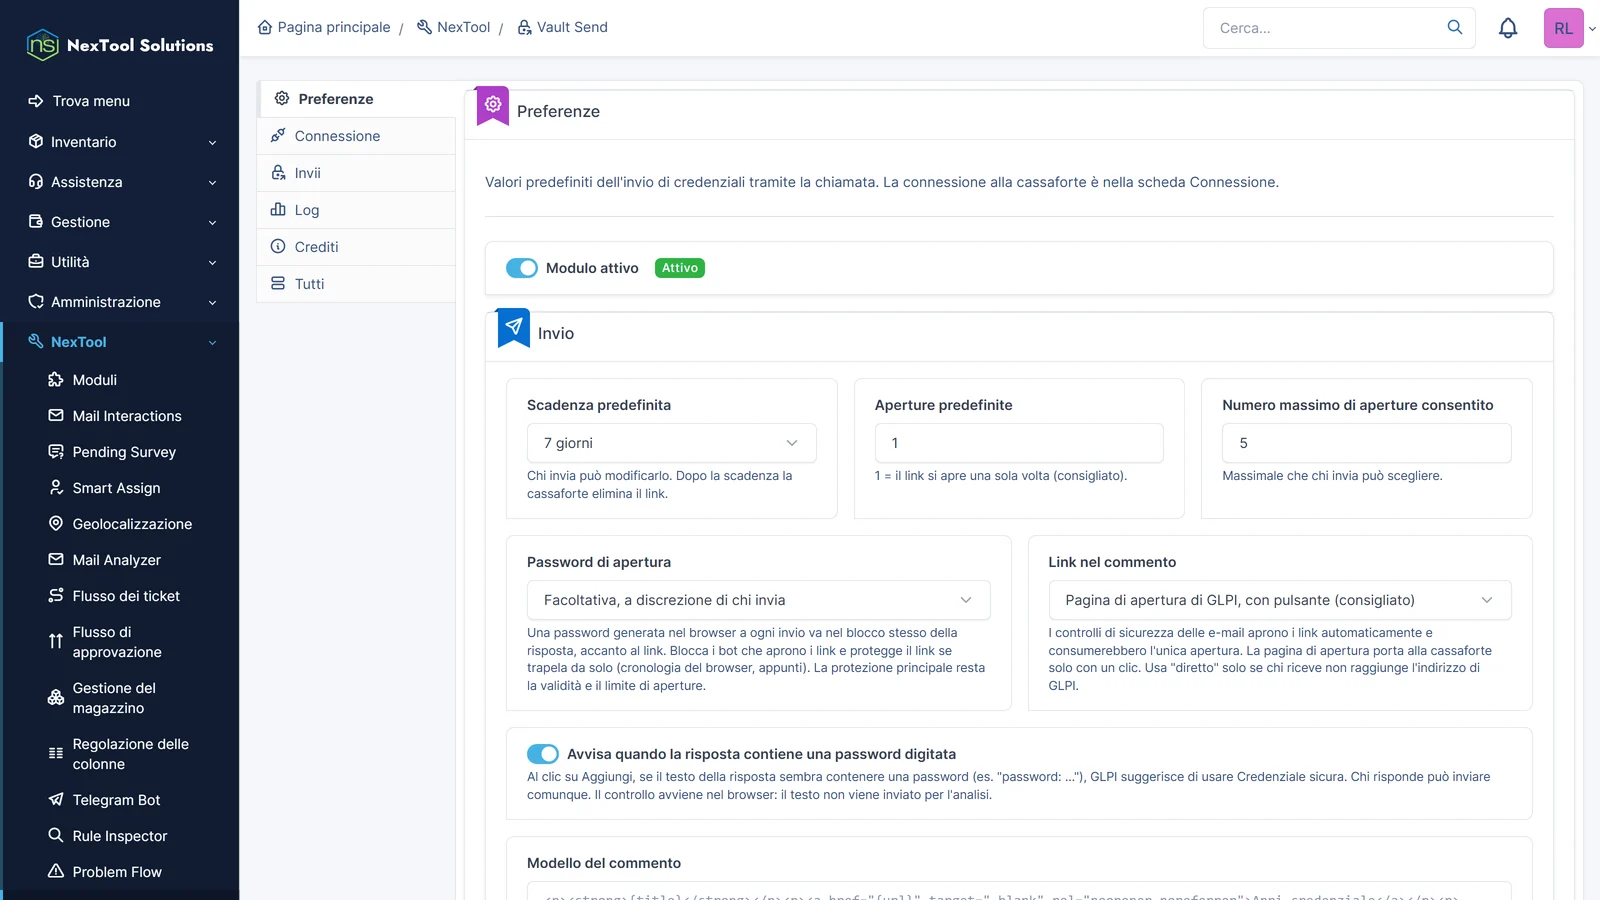
Task: Open the Password di apertura dropdown
Action: pos(758,600)
